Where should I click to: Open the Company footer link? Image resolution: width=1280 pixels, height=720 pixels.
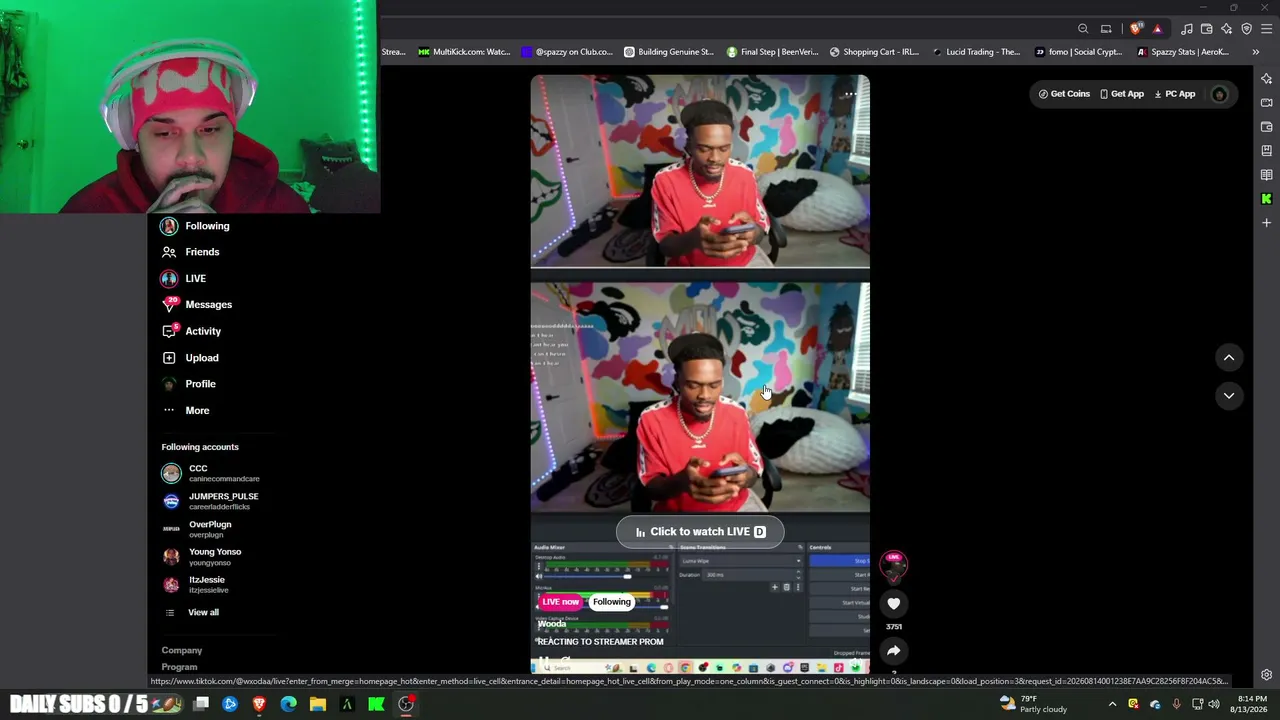point(182,650)
